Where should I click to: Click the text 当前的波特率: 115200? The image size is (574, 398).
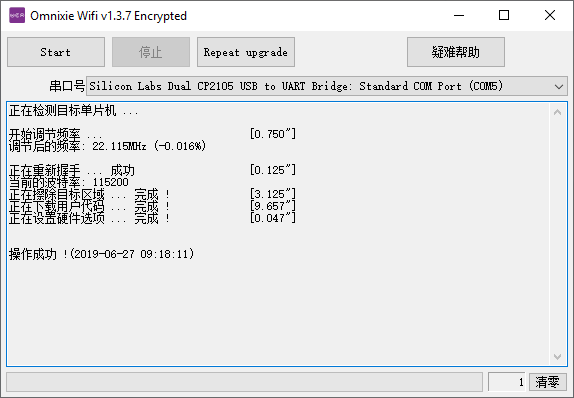click(69, 182)
